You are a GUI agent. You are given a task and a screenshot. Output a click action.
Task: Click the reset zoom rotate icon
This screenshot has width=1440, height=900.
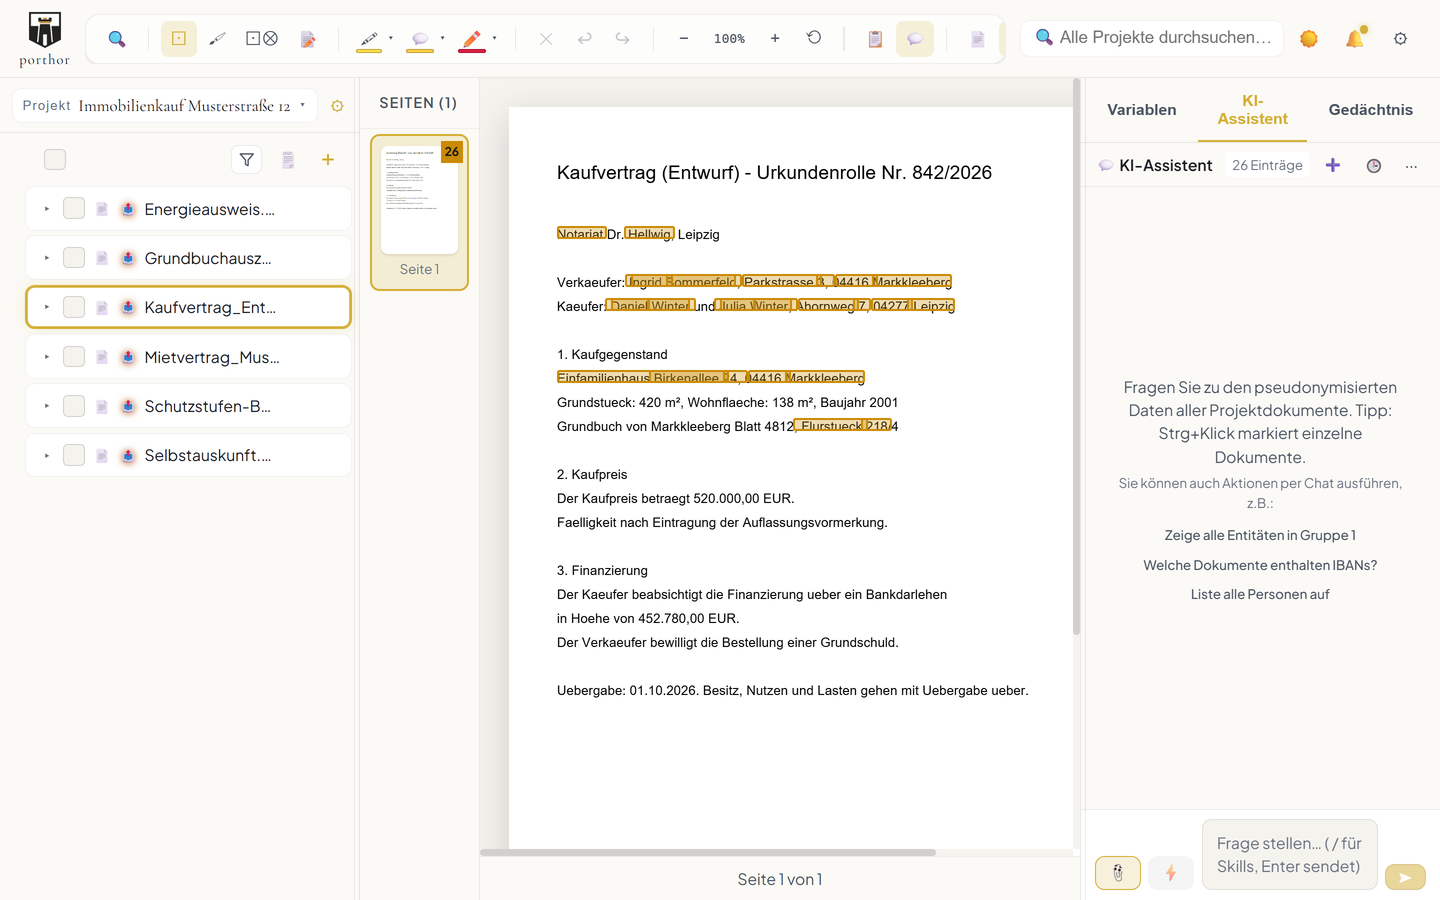[814, 38]
